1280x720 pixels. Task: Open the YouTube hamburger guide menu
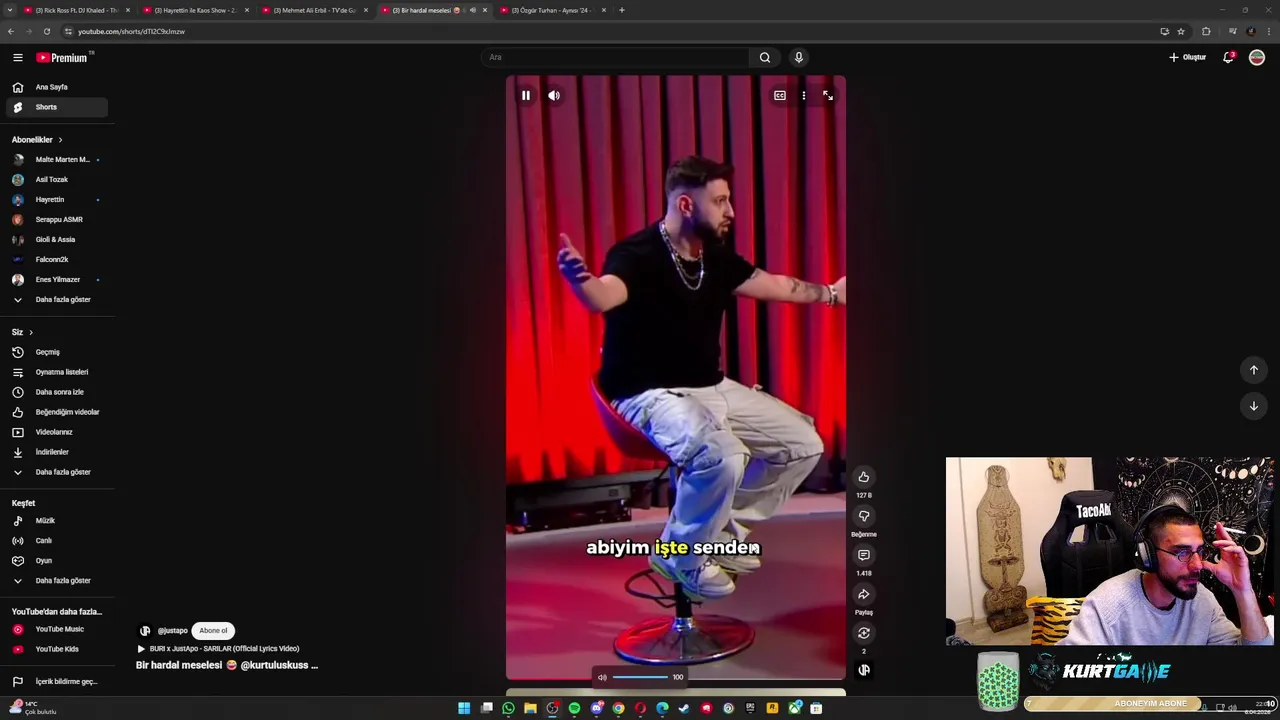click(17, 58)
